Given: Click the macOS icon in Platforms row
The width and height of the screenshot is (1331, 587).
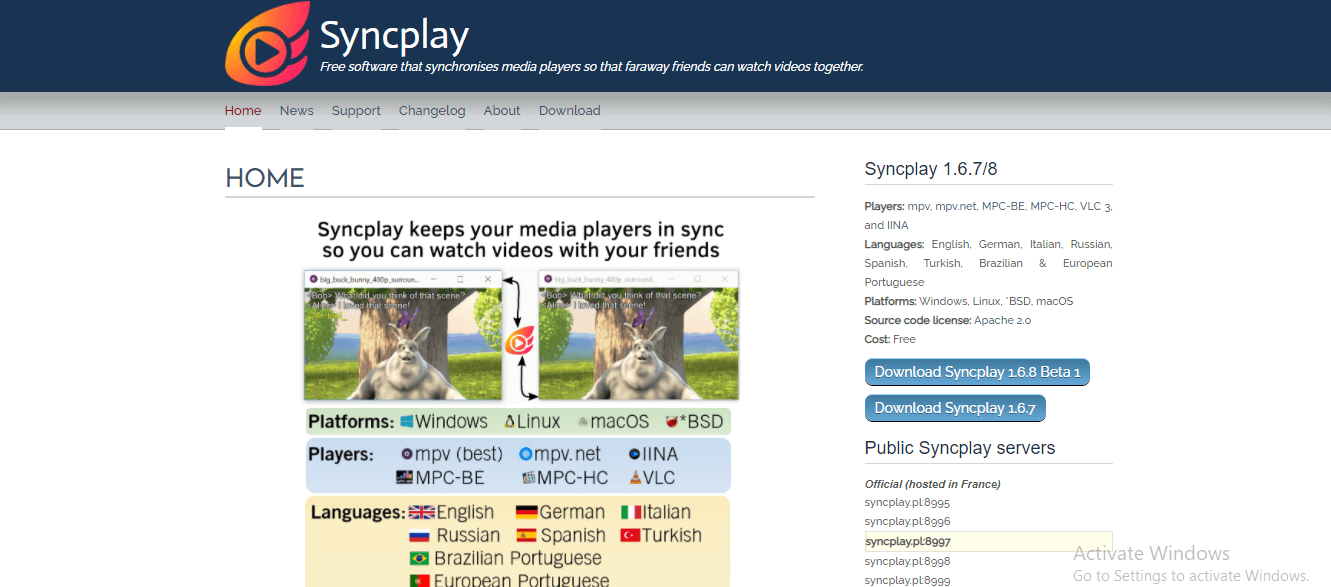Looking at the screenshot, I should tap(582, 423).
